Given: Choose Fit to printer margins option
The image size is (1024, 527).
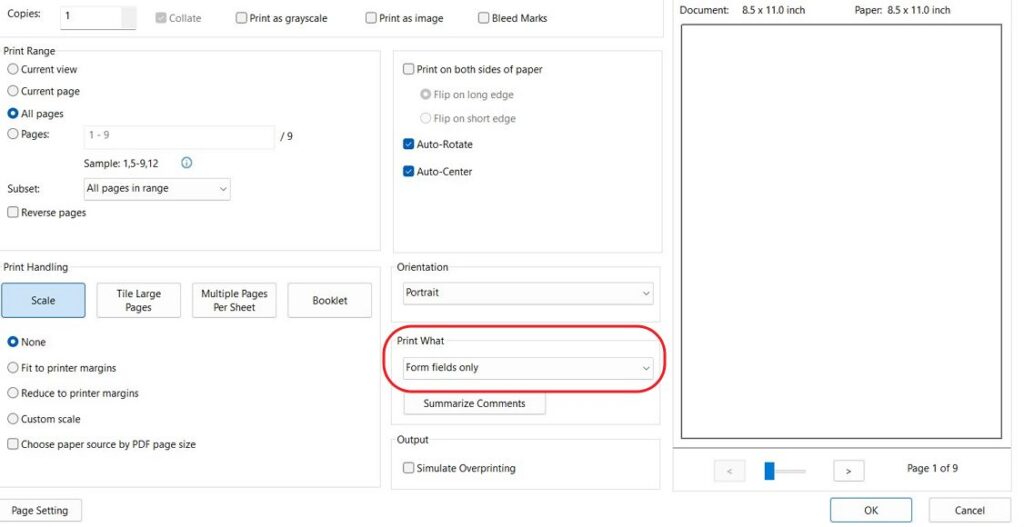Looking at the screenshot, I should pos(13,368).
